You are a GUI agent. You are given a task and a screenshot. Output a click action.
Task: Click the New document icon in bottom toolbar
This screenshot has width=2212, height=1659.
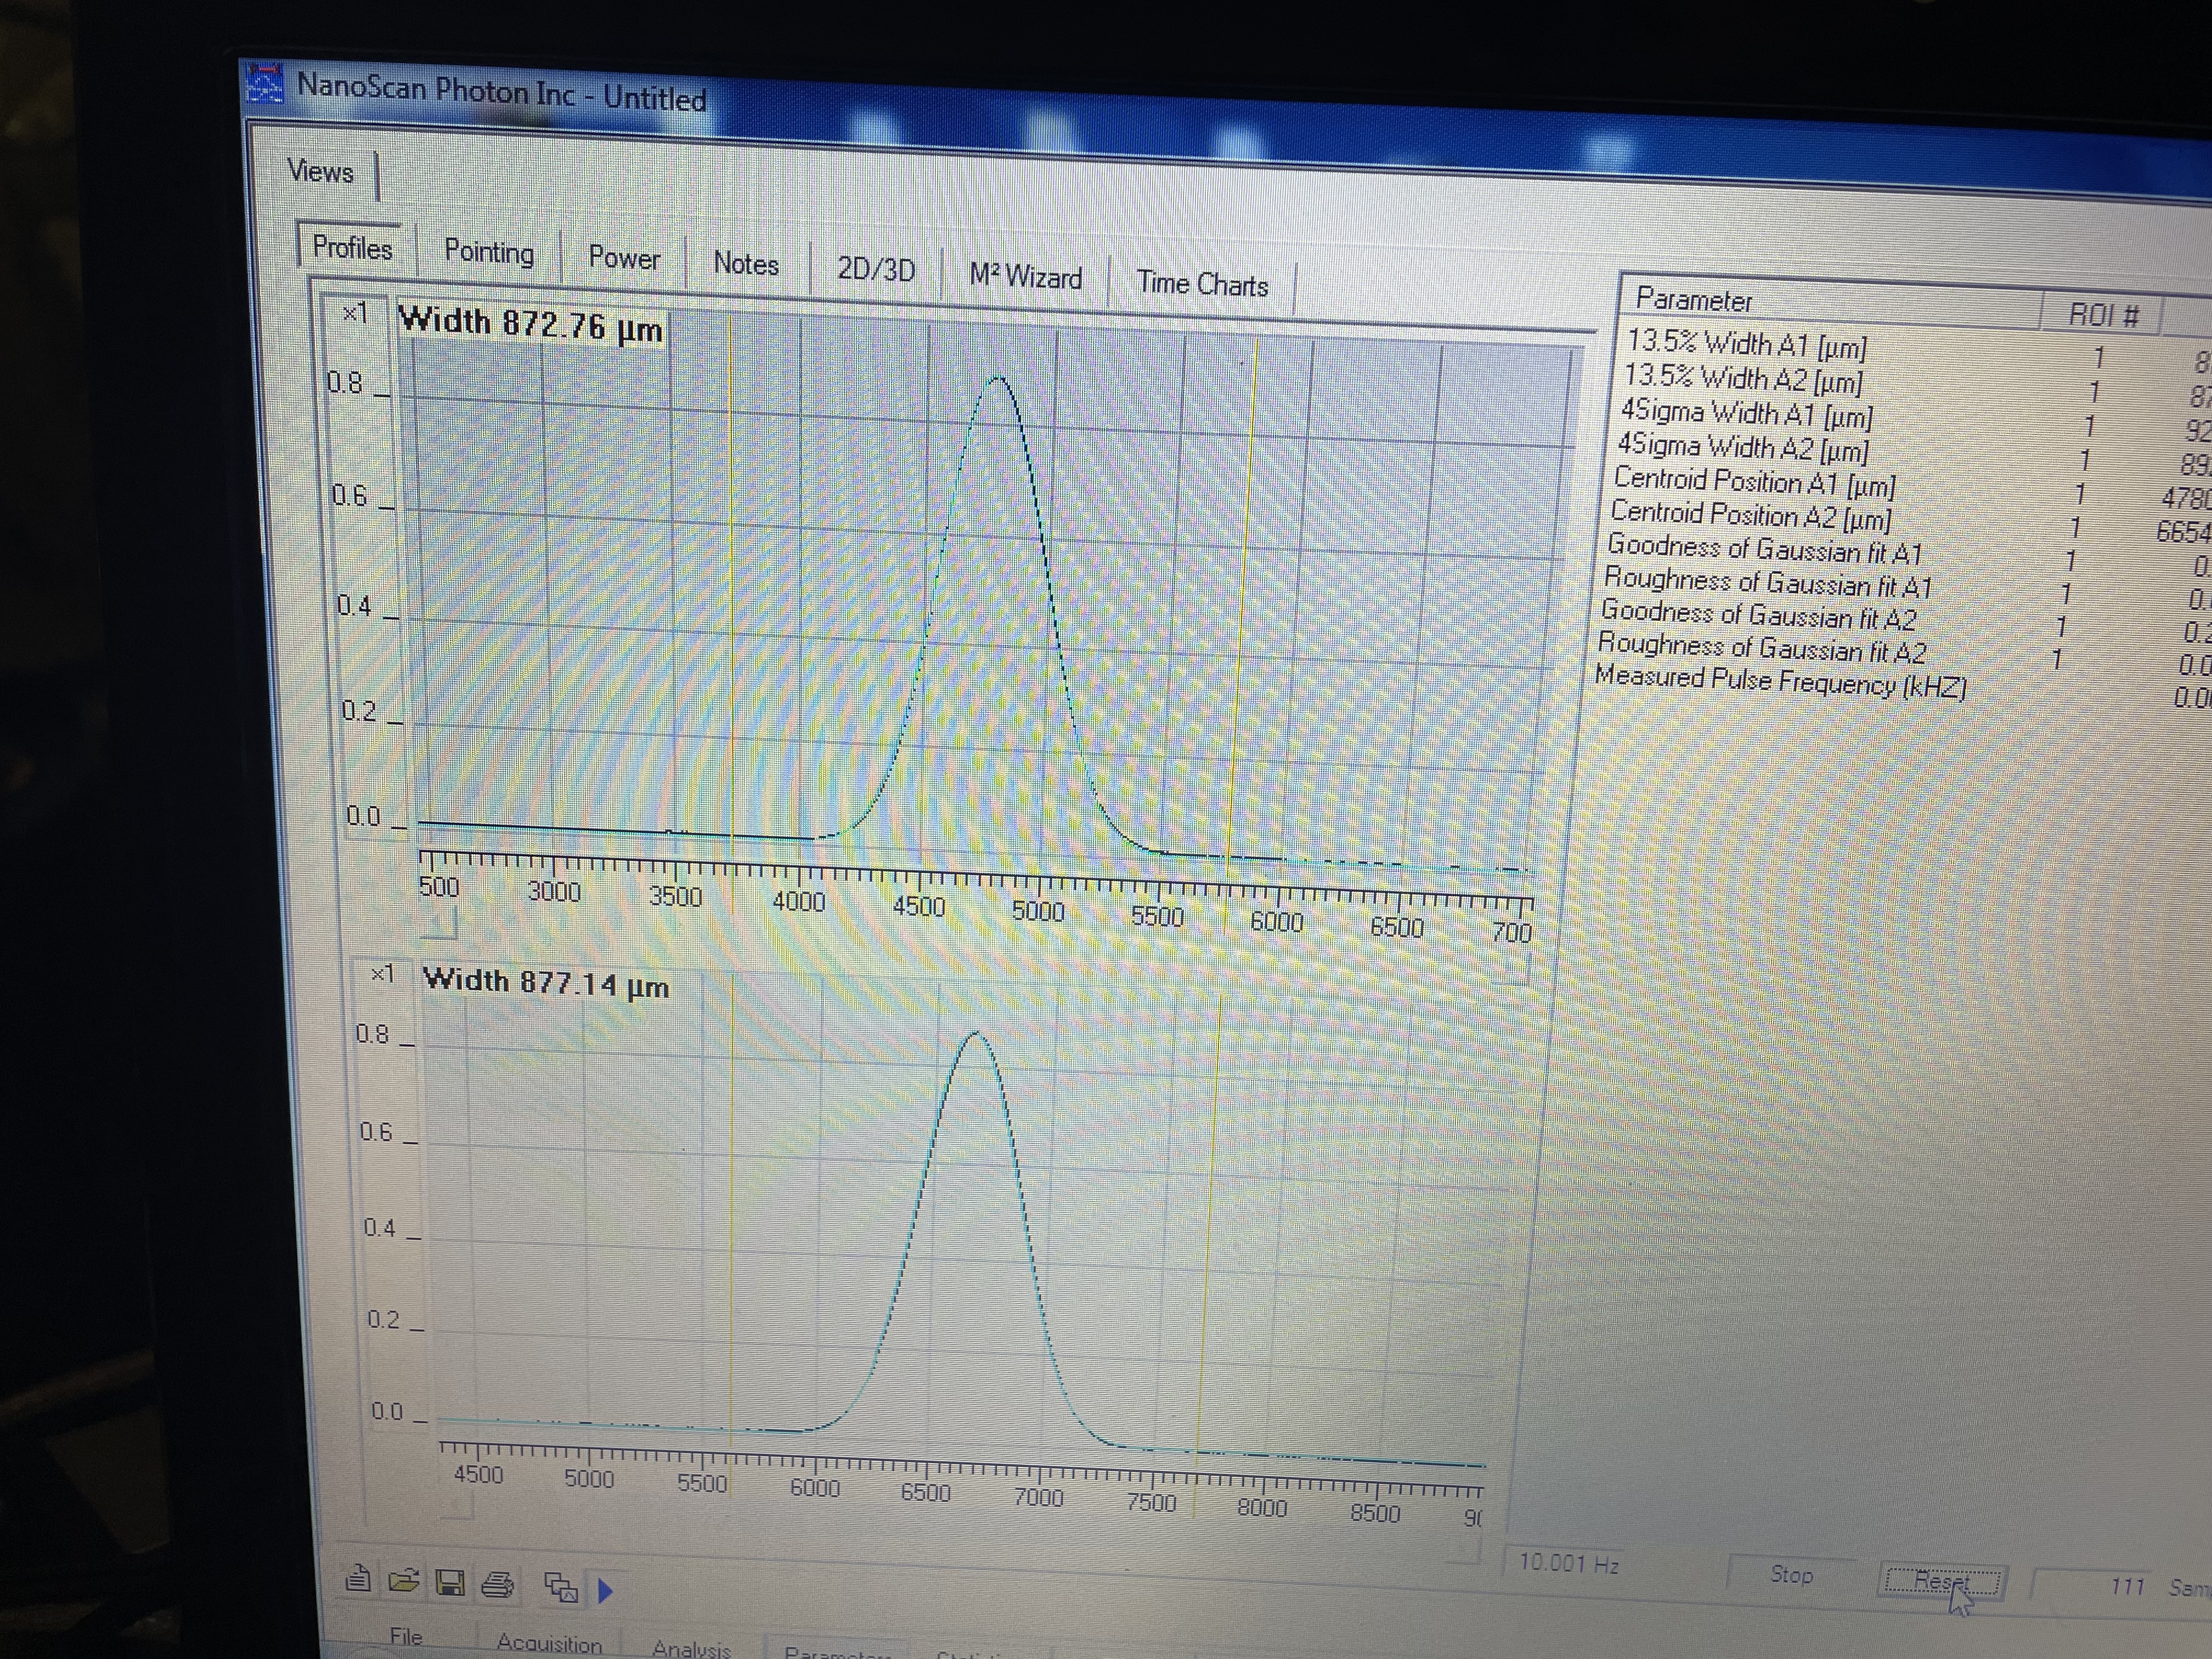pos(358,1579)
